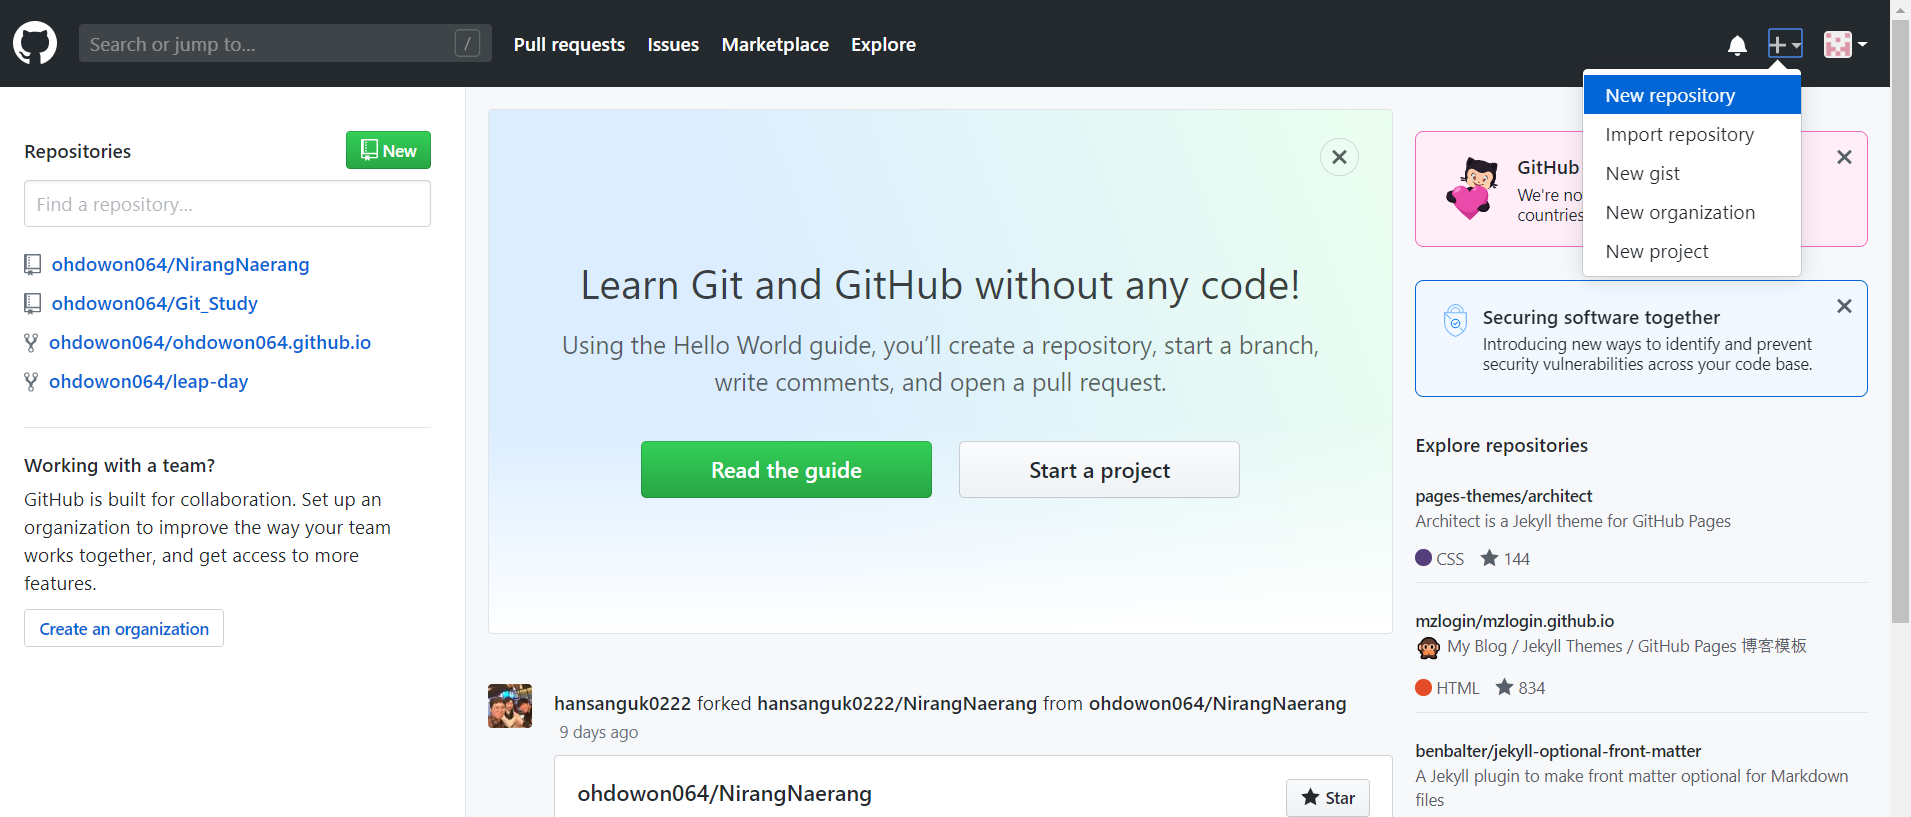1911x817 pixels.
Task: Open Securing software together heading
Action: (x=1601, y=317)
